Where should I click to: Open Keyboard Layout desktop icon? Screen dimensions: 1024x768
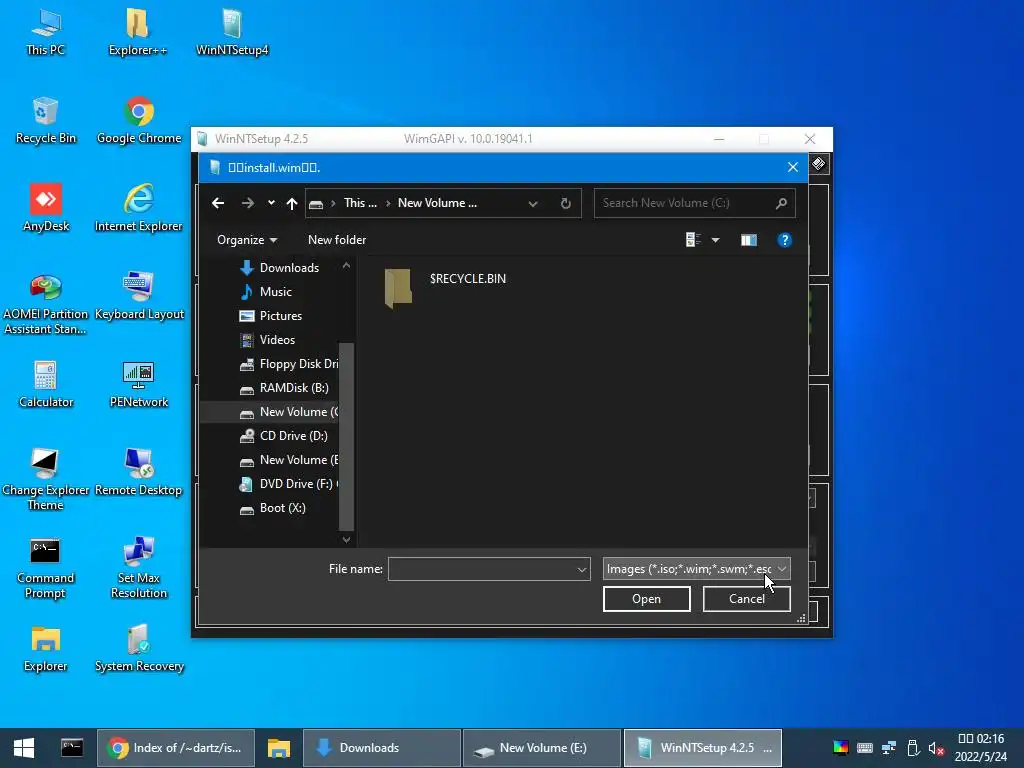click(138, 297)
